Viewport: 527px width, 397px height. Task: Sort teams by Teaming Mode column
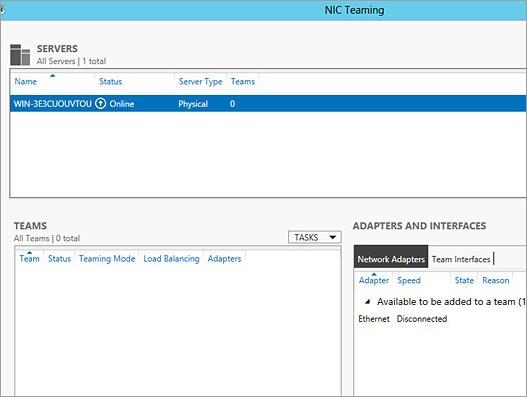coord(107,259)
